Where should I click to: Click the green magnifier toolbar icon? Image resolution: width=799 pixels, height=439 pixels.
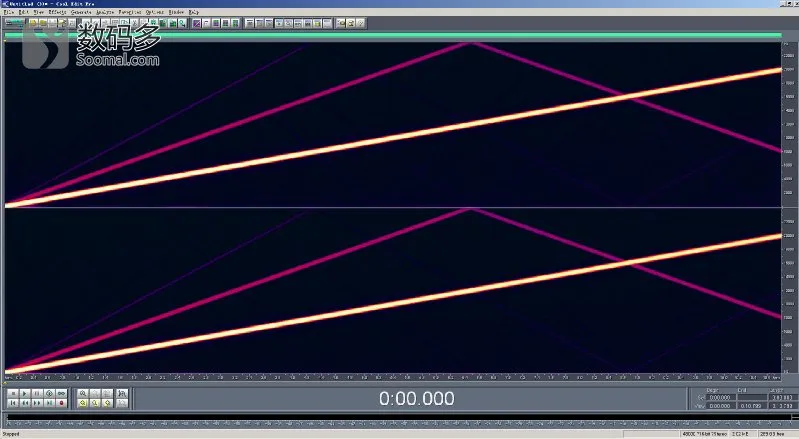click(x=182, y=23)
